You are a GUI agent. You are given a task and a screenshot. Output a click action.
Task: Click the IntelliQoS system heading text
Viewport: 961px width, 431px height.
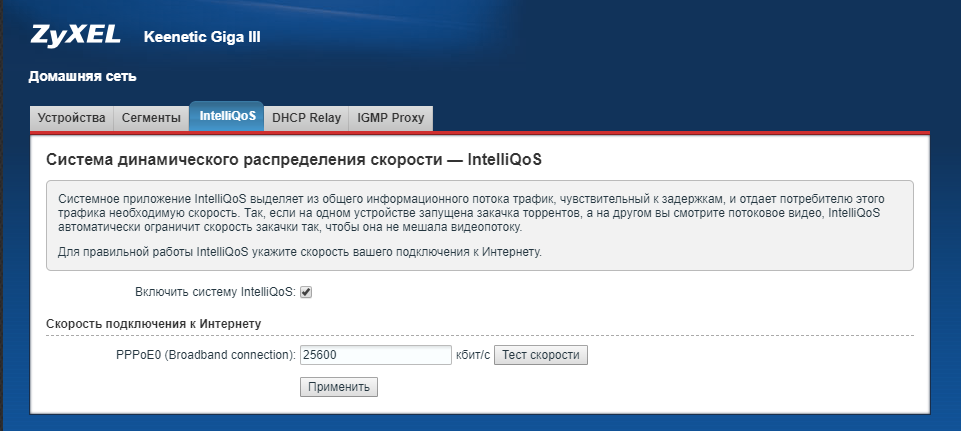point(294,161)
